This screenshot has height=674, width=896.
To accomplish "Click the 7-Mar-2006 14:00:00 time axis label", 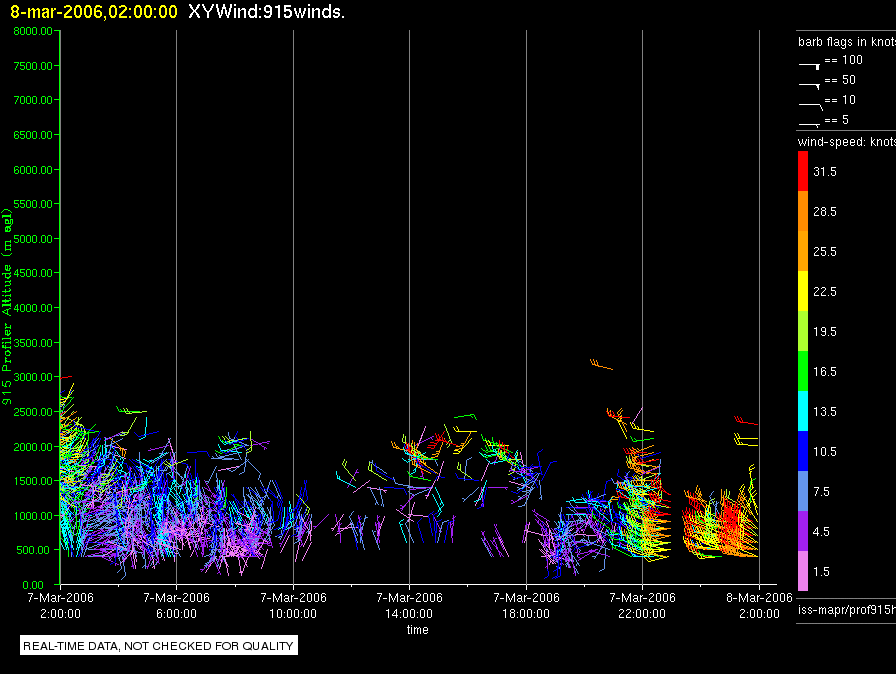I will click(x=409, y=605).
